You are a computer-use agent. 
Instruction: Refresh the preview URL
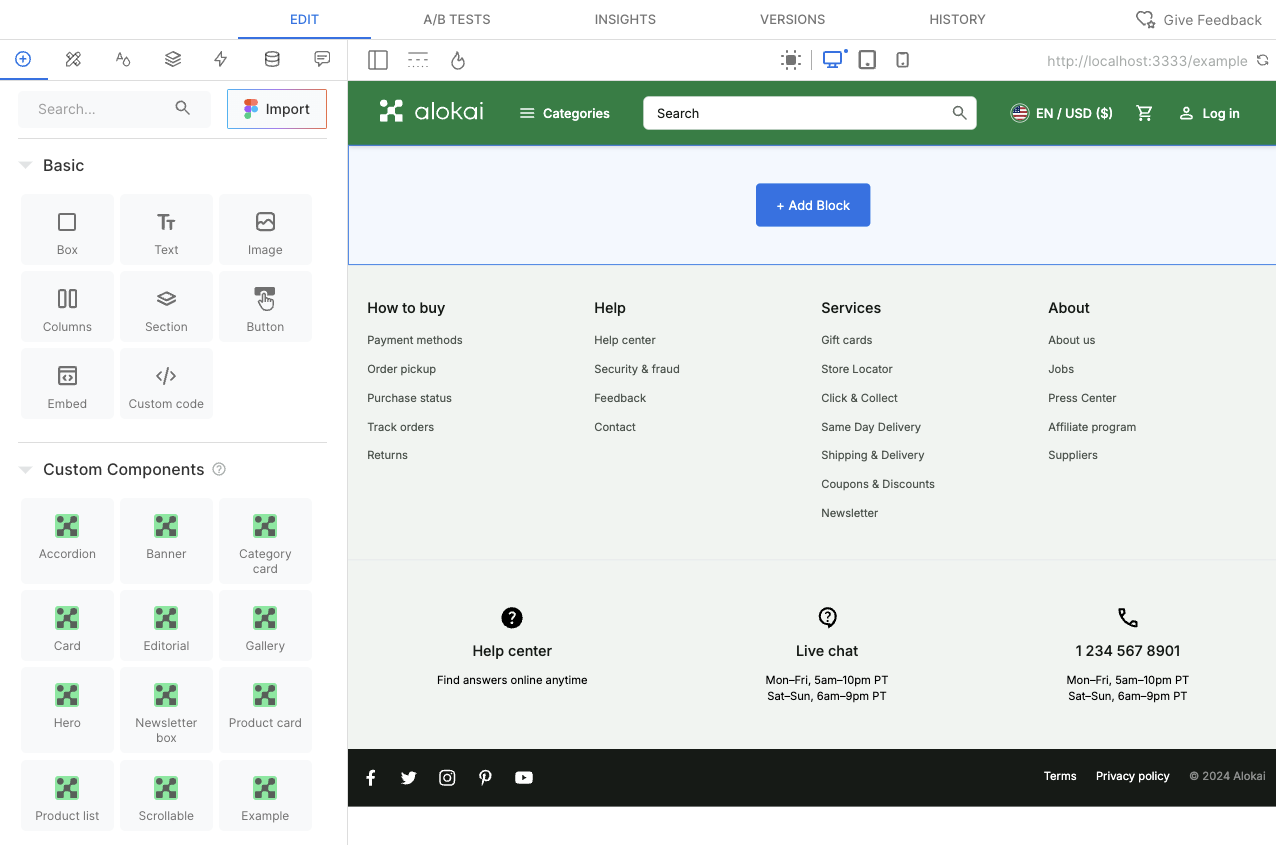1264,60
